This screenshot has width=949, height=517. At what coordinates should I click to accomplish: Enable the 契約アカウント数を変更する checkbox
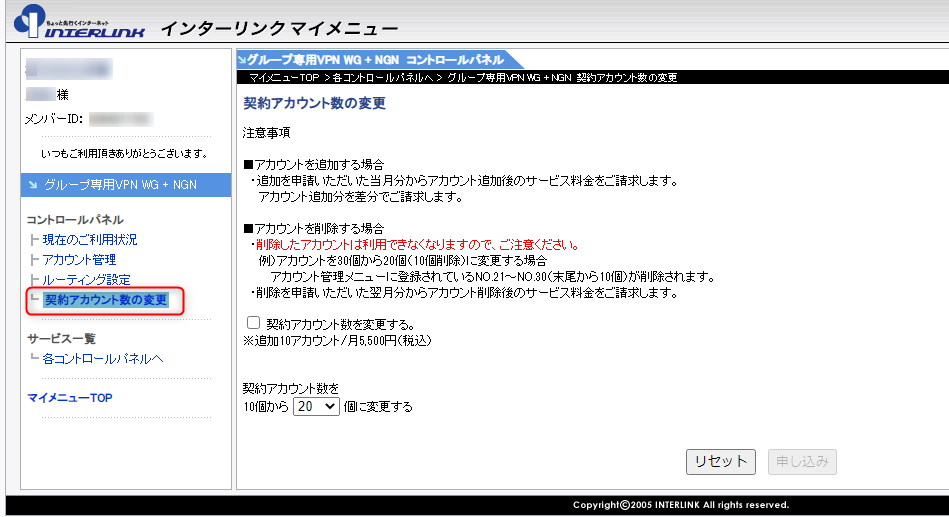[253, 323]
